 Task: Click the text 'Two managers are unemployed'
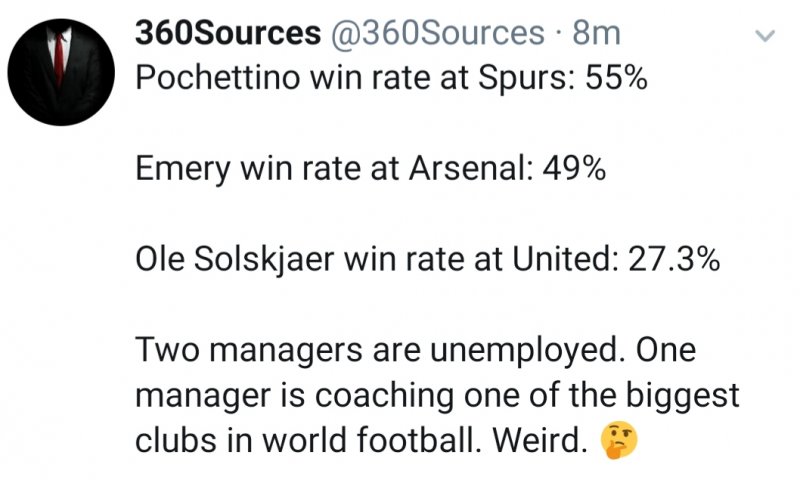click(x=379, y=350)
